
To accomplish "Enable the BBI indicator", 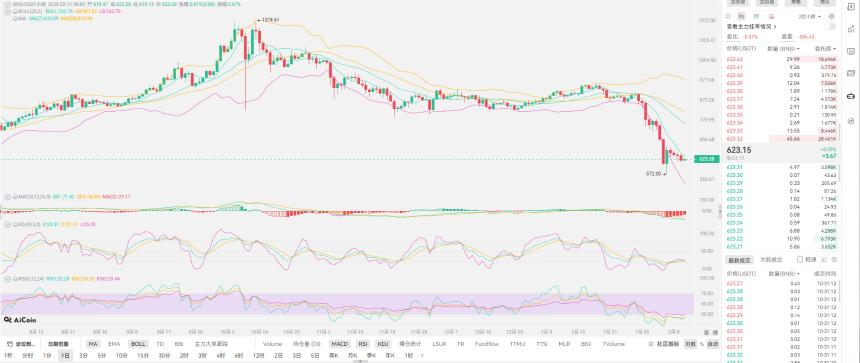I will (179, 344).
